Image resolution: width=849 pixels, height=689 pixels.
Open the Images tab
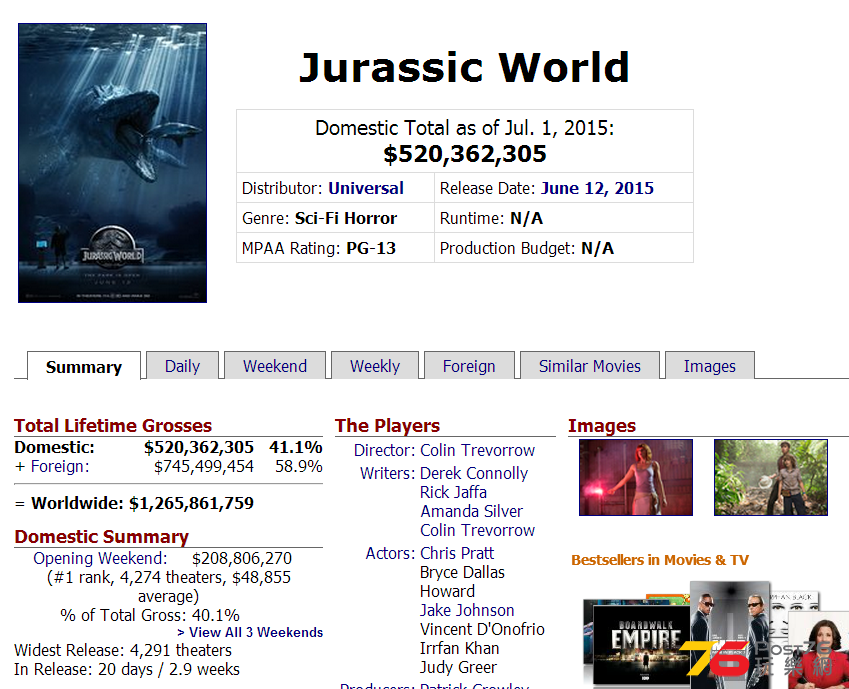point(709,366)
